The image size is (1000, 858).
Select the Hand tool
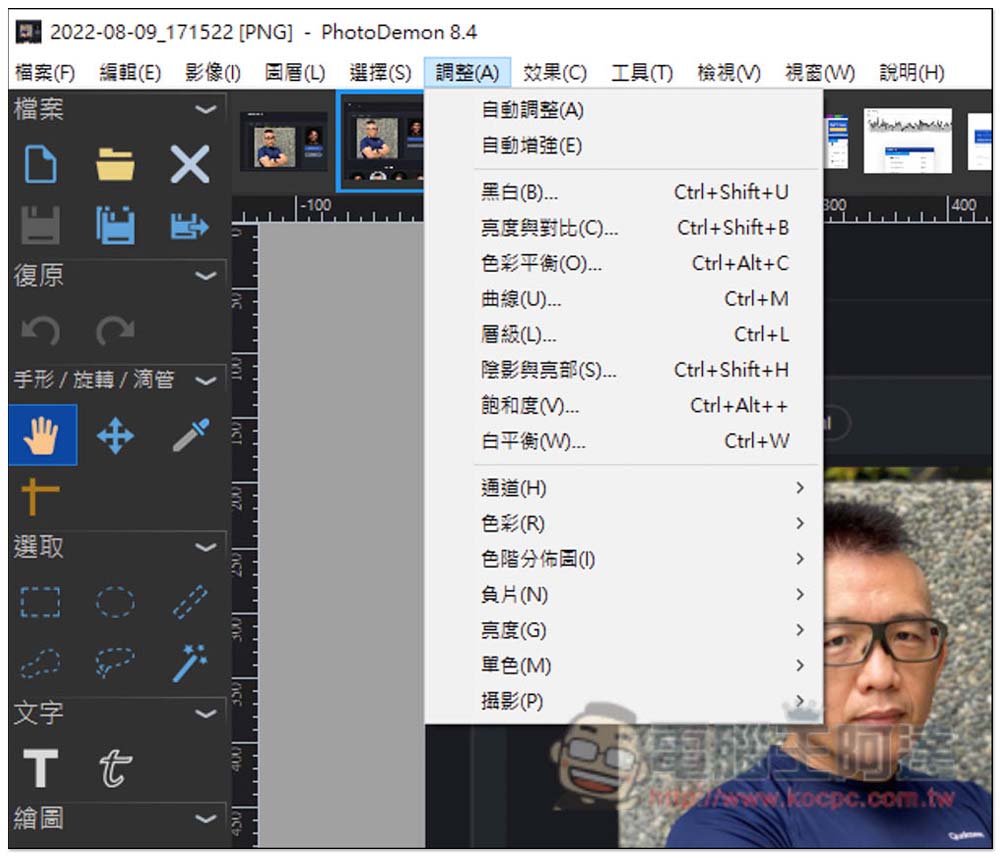tap(42, 436)
